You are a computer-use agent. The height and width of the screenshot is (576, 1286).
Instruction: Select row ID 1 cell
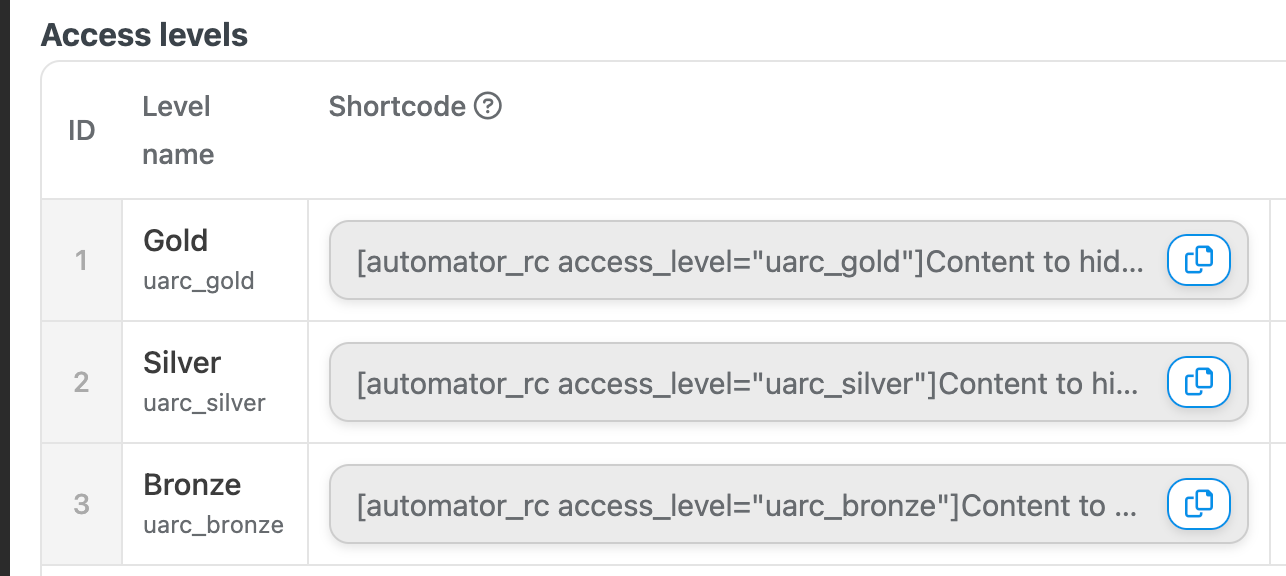[x=82, y=261]
